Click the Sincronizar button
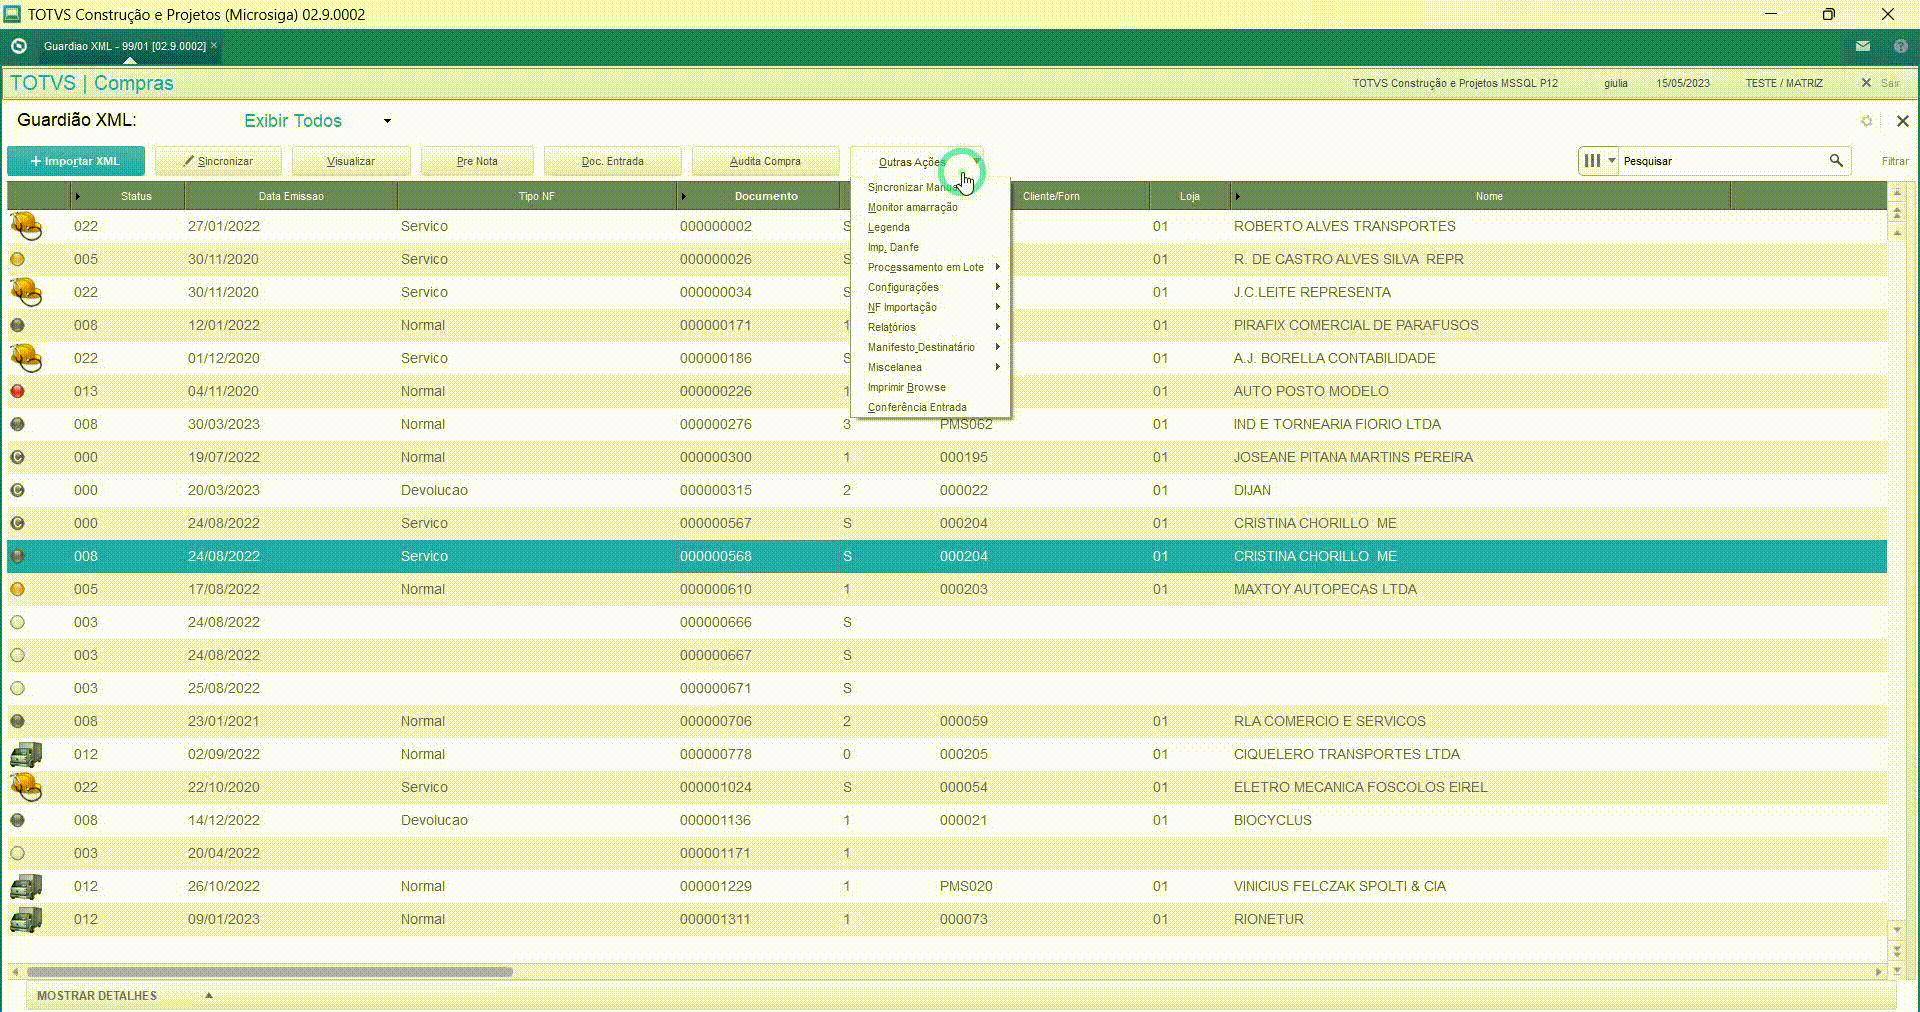This screenshot has height=1012, width=1920. tap(218, 161)
